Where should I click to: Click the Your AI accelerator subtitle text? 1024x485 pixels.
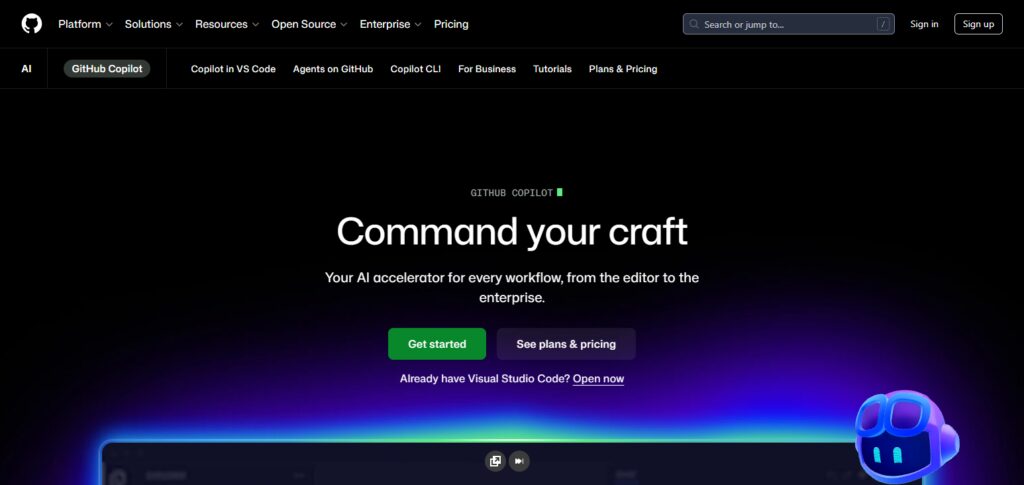point(512,287)
